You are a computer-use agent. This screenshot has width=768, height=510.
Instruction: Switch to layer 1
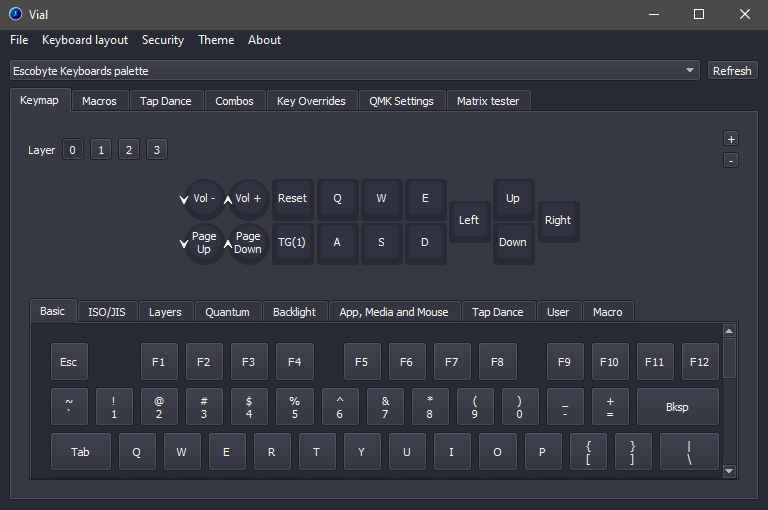pyautogui.click(x=101, y=150)
